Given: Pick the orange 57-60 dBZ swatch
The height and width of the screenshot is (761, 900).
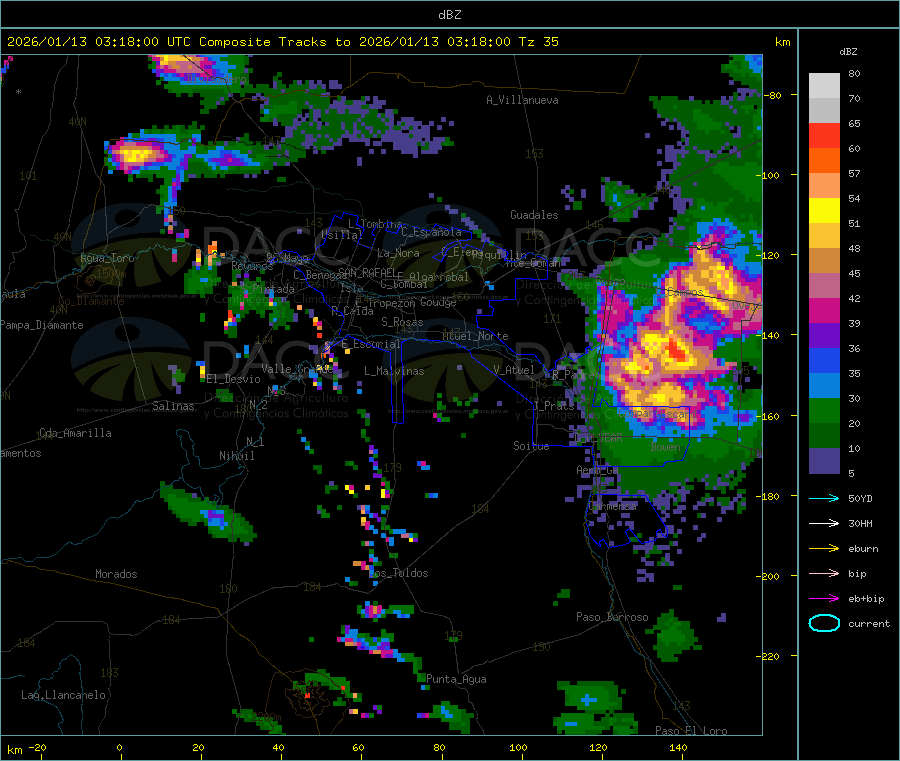Looking at the screenshot, I should tap(824, 161).
